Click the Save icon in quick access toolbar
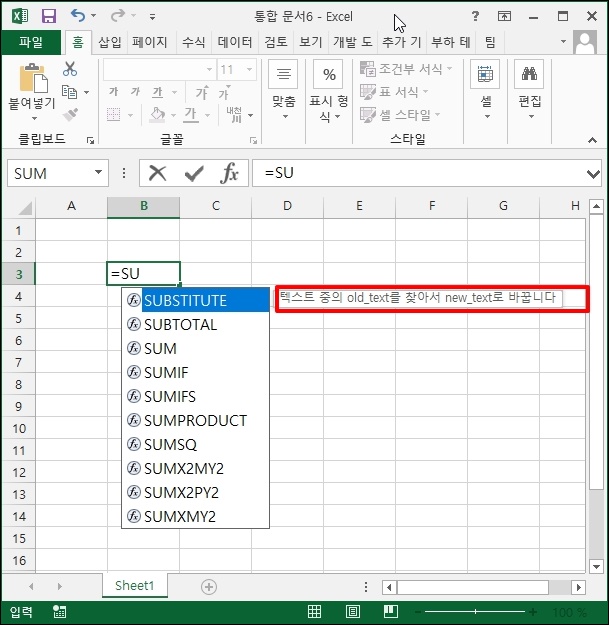Viewport: 609px width, 625px height. click(x=49, y=16)
